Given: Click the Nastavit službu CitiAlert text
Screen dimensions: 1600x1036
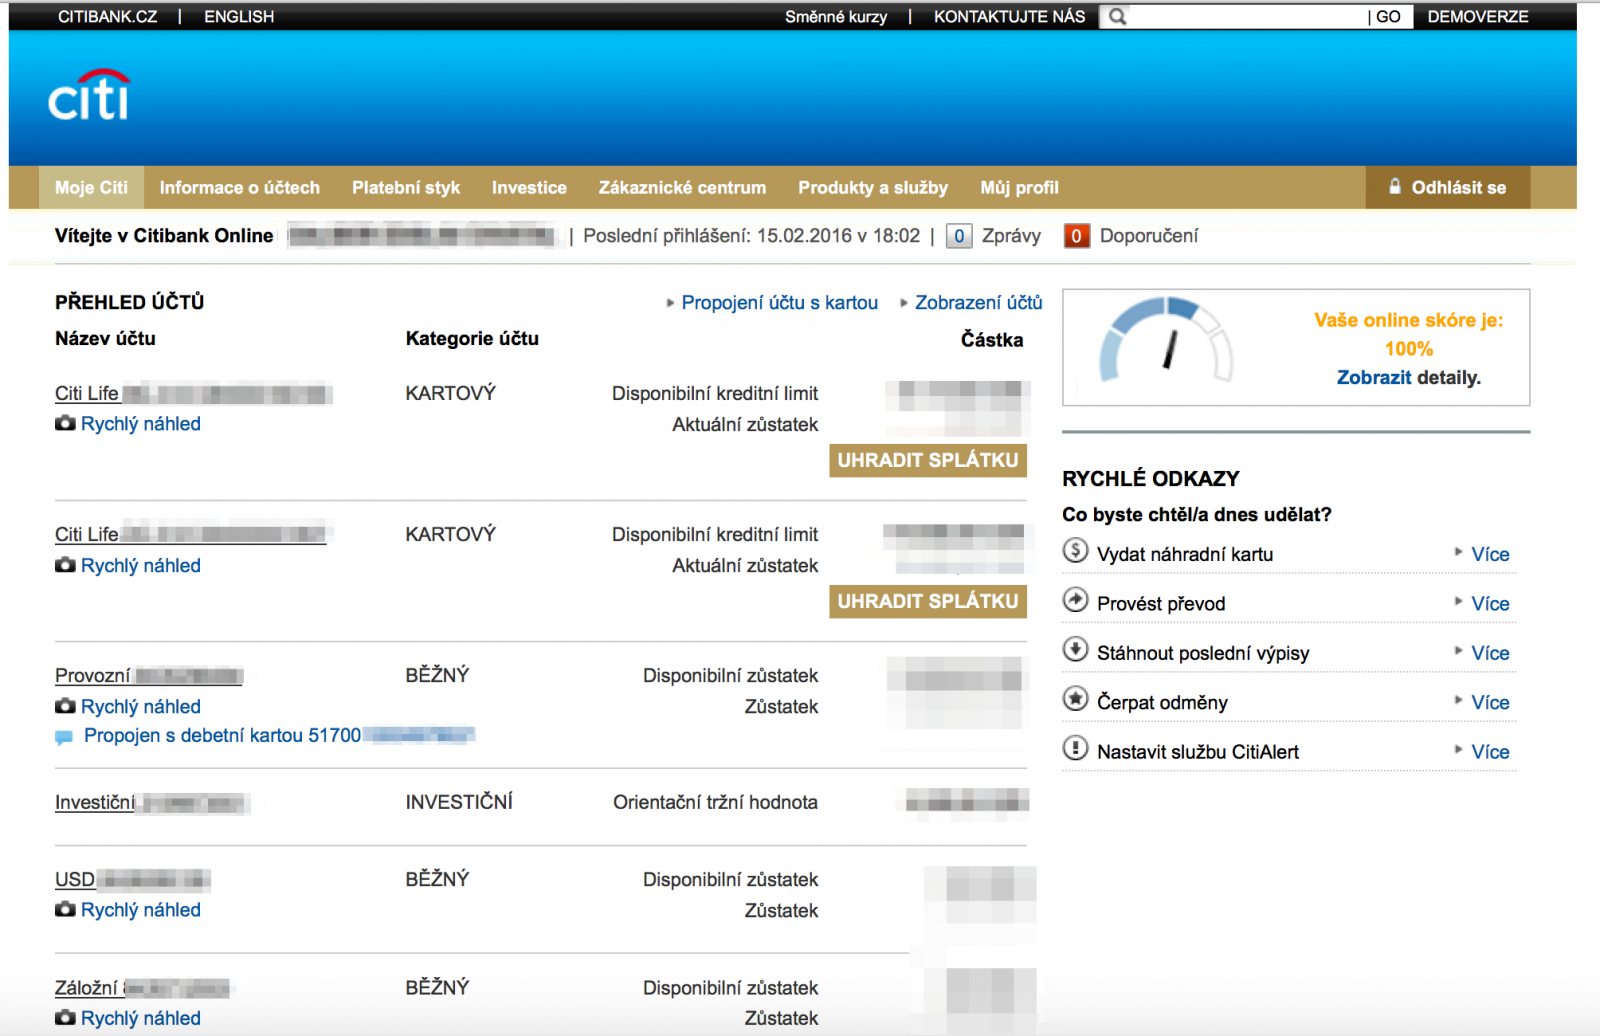Looking at the screenshot, I should pyautogui.click(x=1198, y=752).
